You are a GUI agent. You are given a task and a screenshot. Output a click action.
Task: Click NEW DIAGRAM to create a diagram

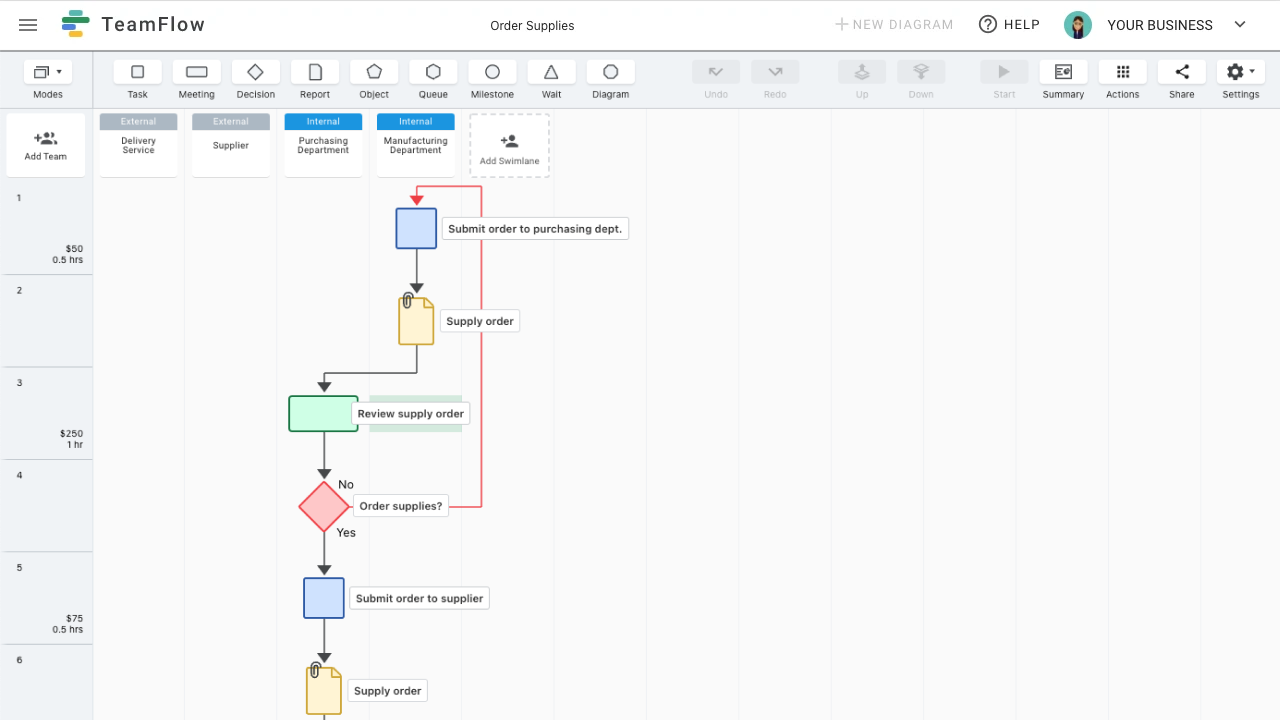click(x=894, y=24)
